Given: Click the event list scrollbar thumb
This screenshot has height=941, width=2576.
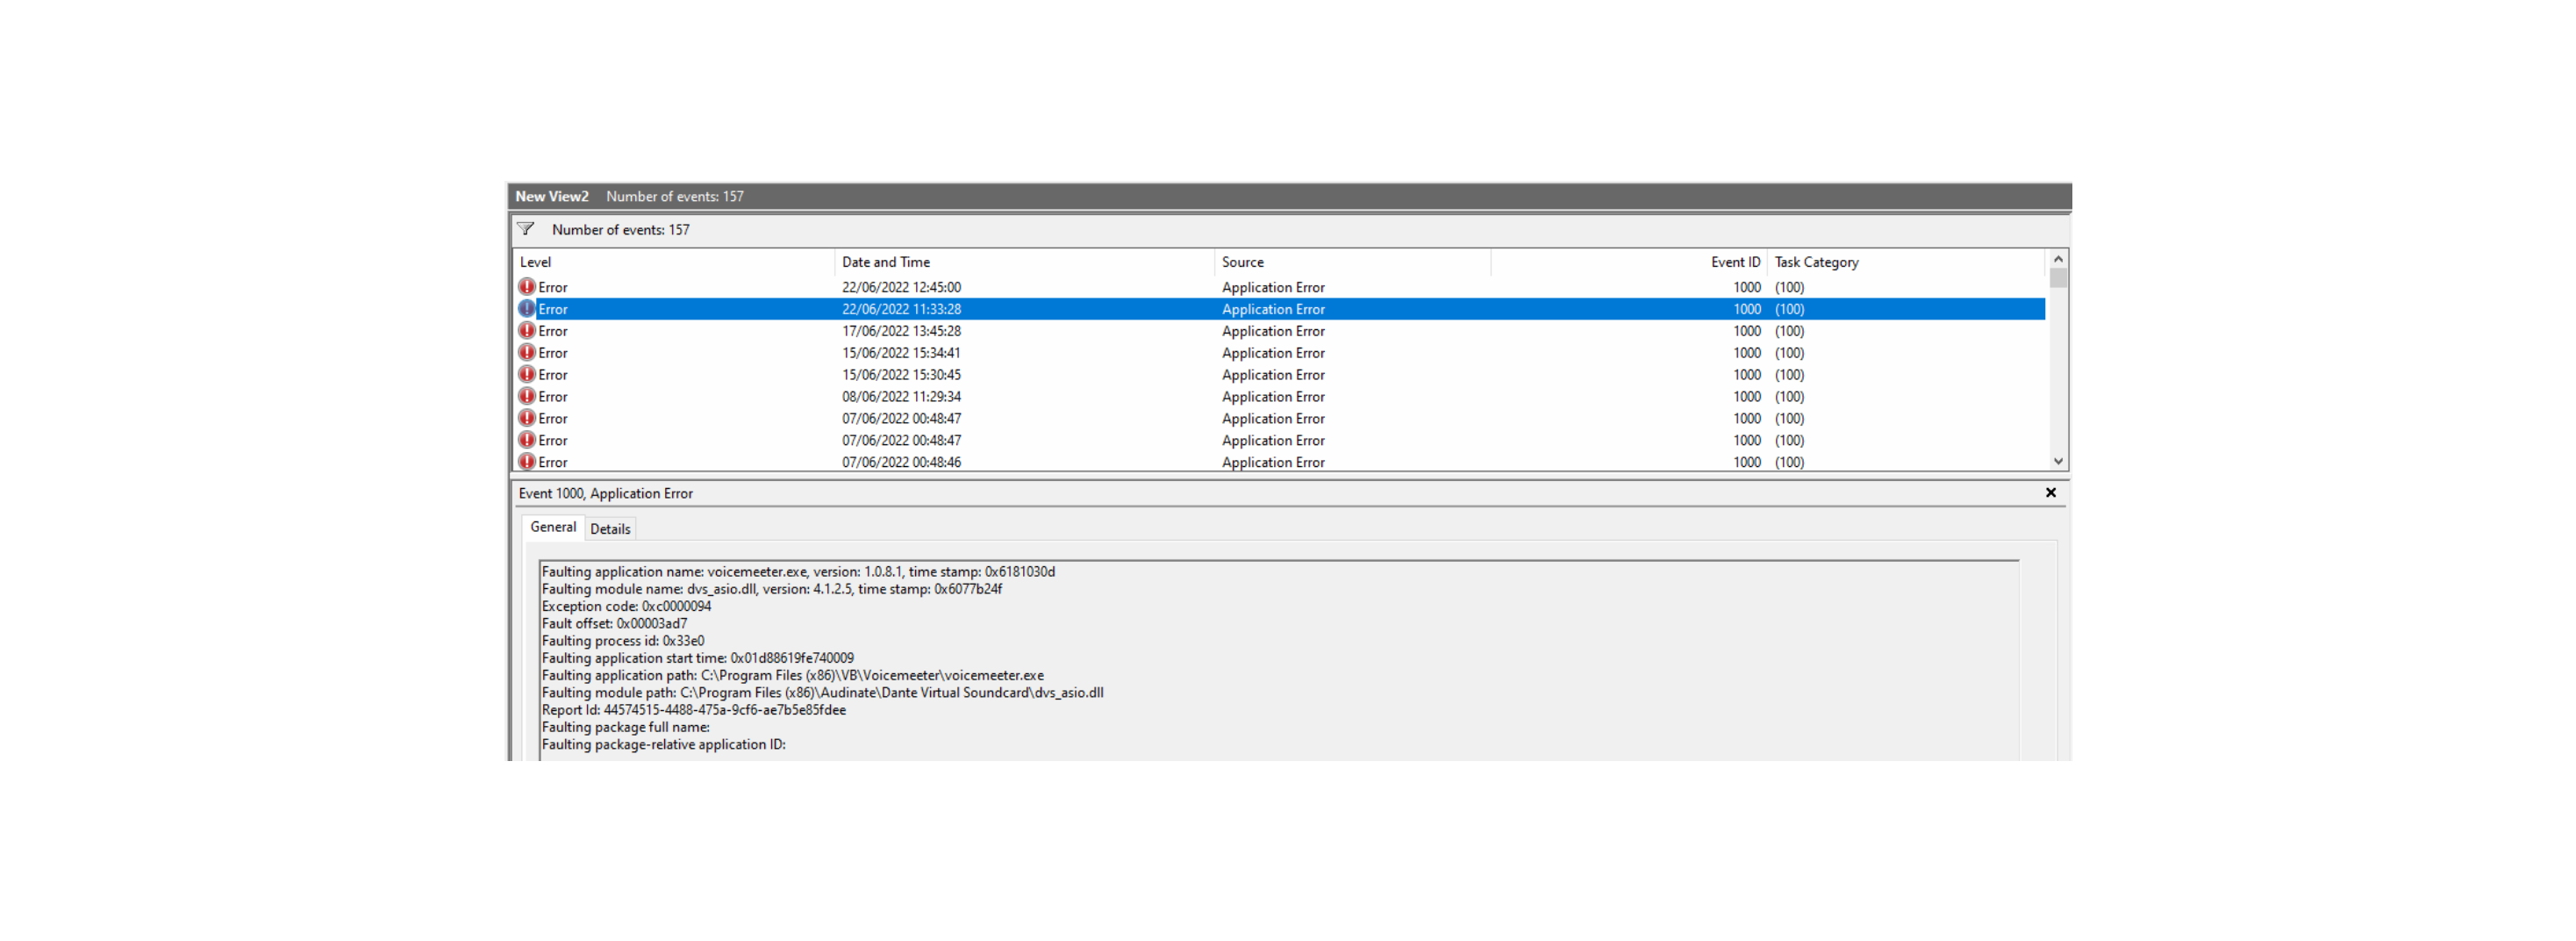Looking at the screenshot, I should (x=2058, y=278).
